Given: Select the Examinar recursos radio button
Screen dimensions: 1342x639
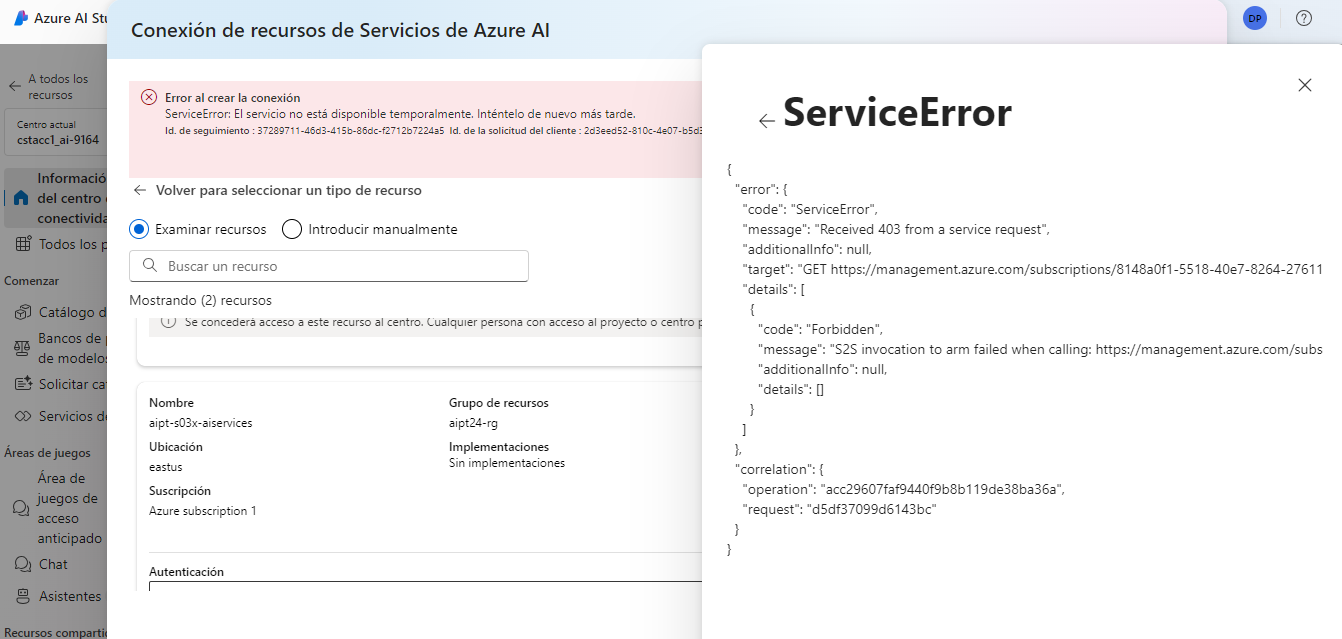Looking at the screenshot, I should [139, 229].
